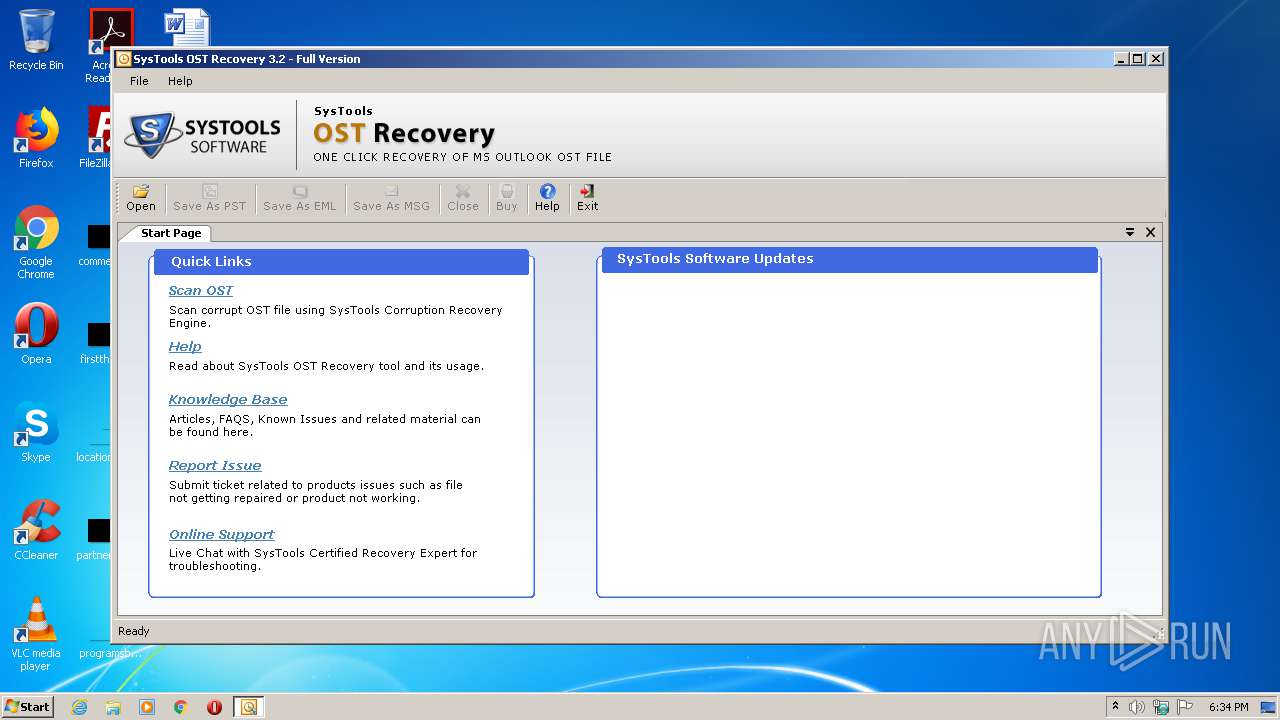Click the OST Recovery title bar app icon
This screenshot has width=1280, height=720.
124,59
